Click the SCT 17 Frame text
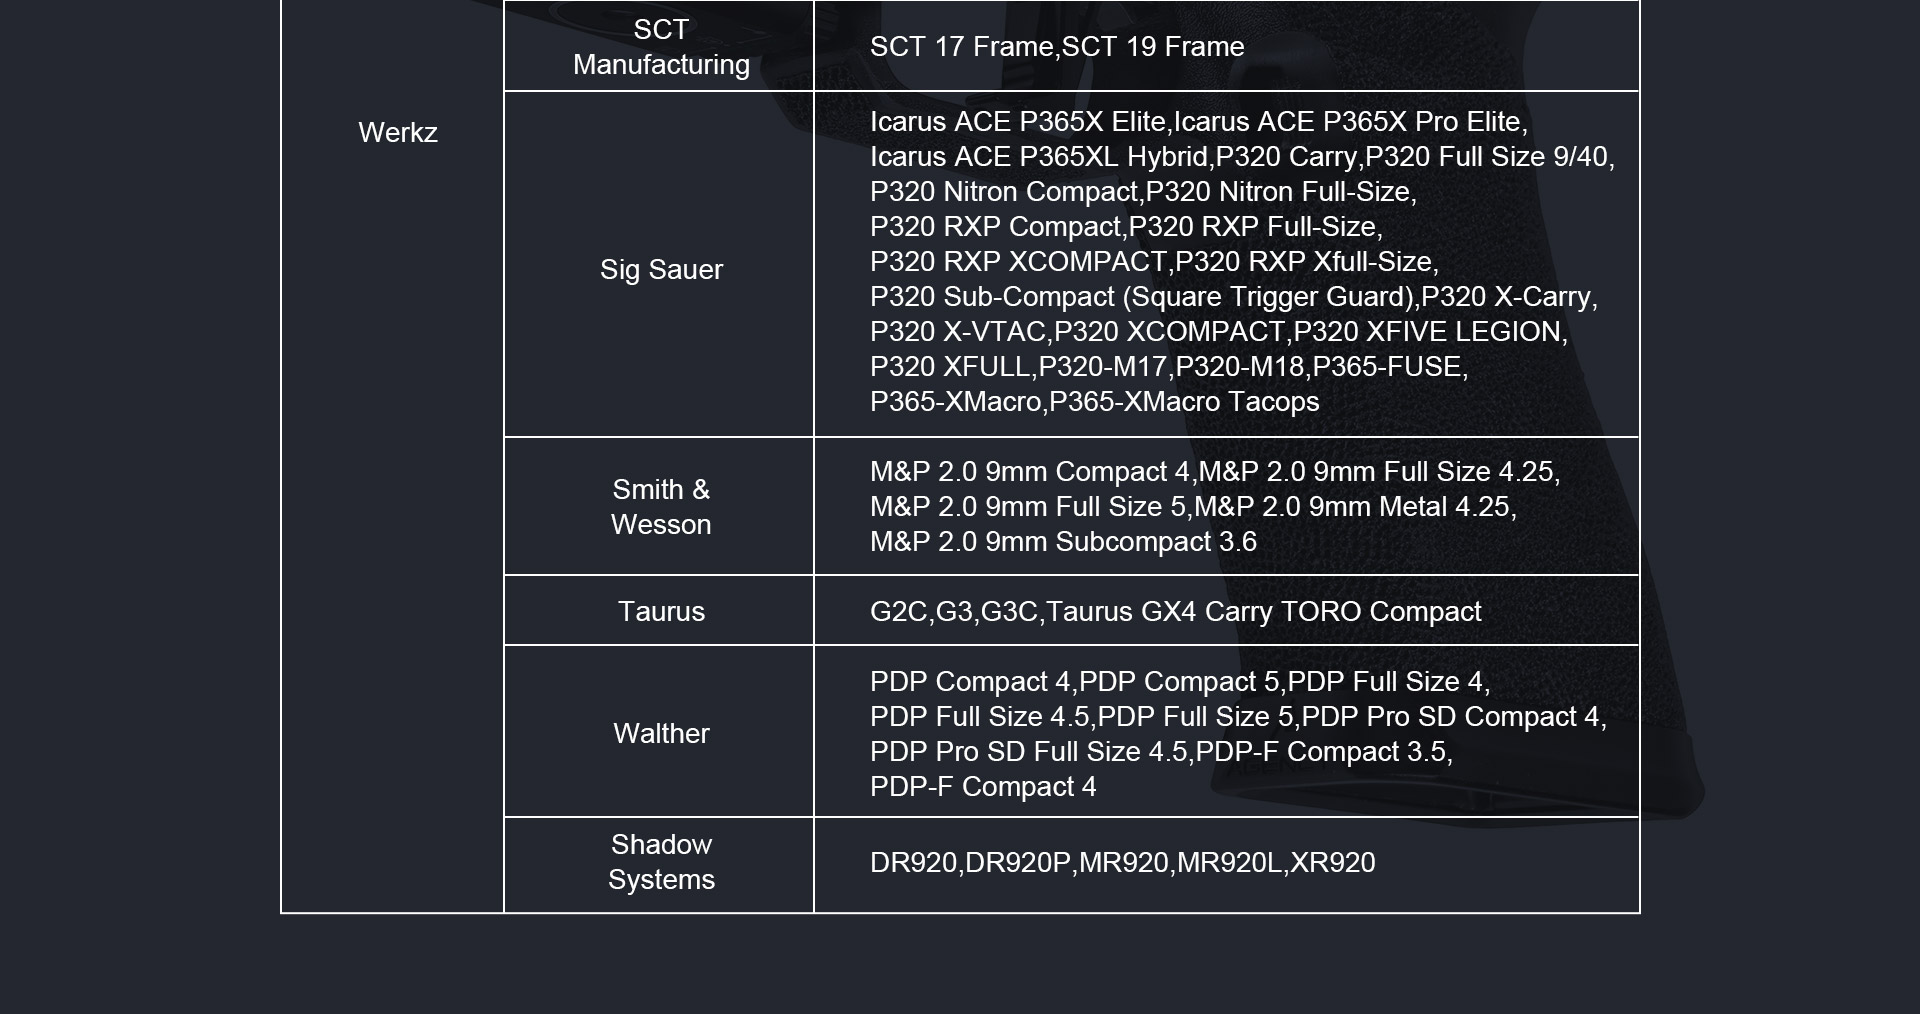 (961, 47)
